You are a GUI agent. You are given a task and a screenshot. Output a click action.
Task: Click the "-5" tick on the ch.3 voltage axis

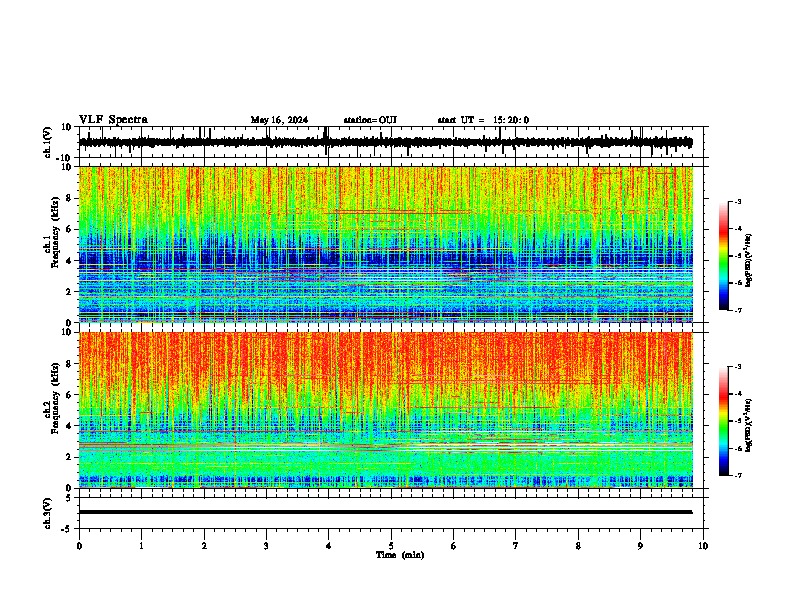(67, 529)
